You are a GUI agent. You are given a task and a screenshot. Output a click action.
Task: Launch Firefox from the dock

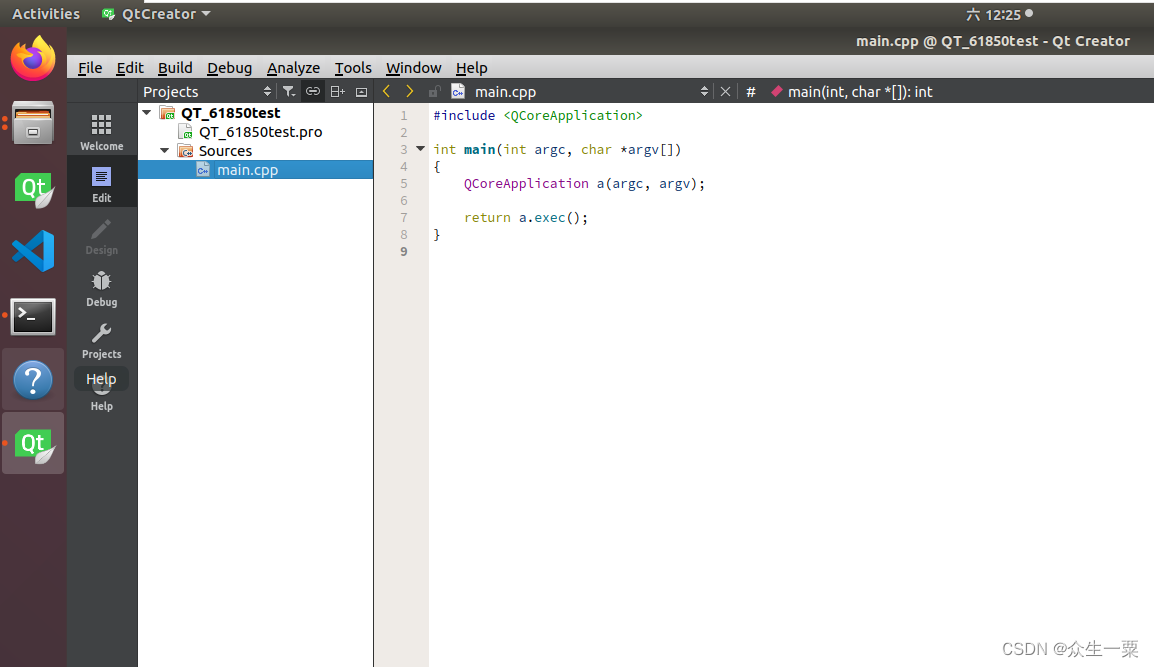coord(33,59)
